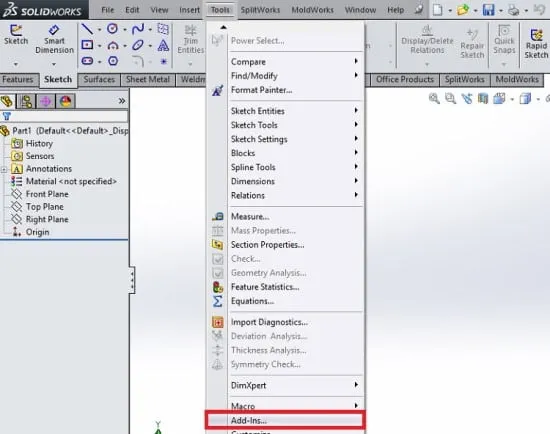Select the Line sketch tool
The width and height of the screenshot is (550, 434).
pyautogui.click(x=87, y=29)
